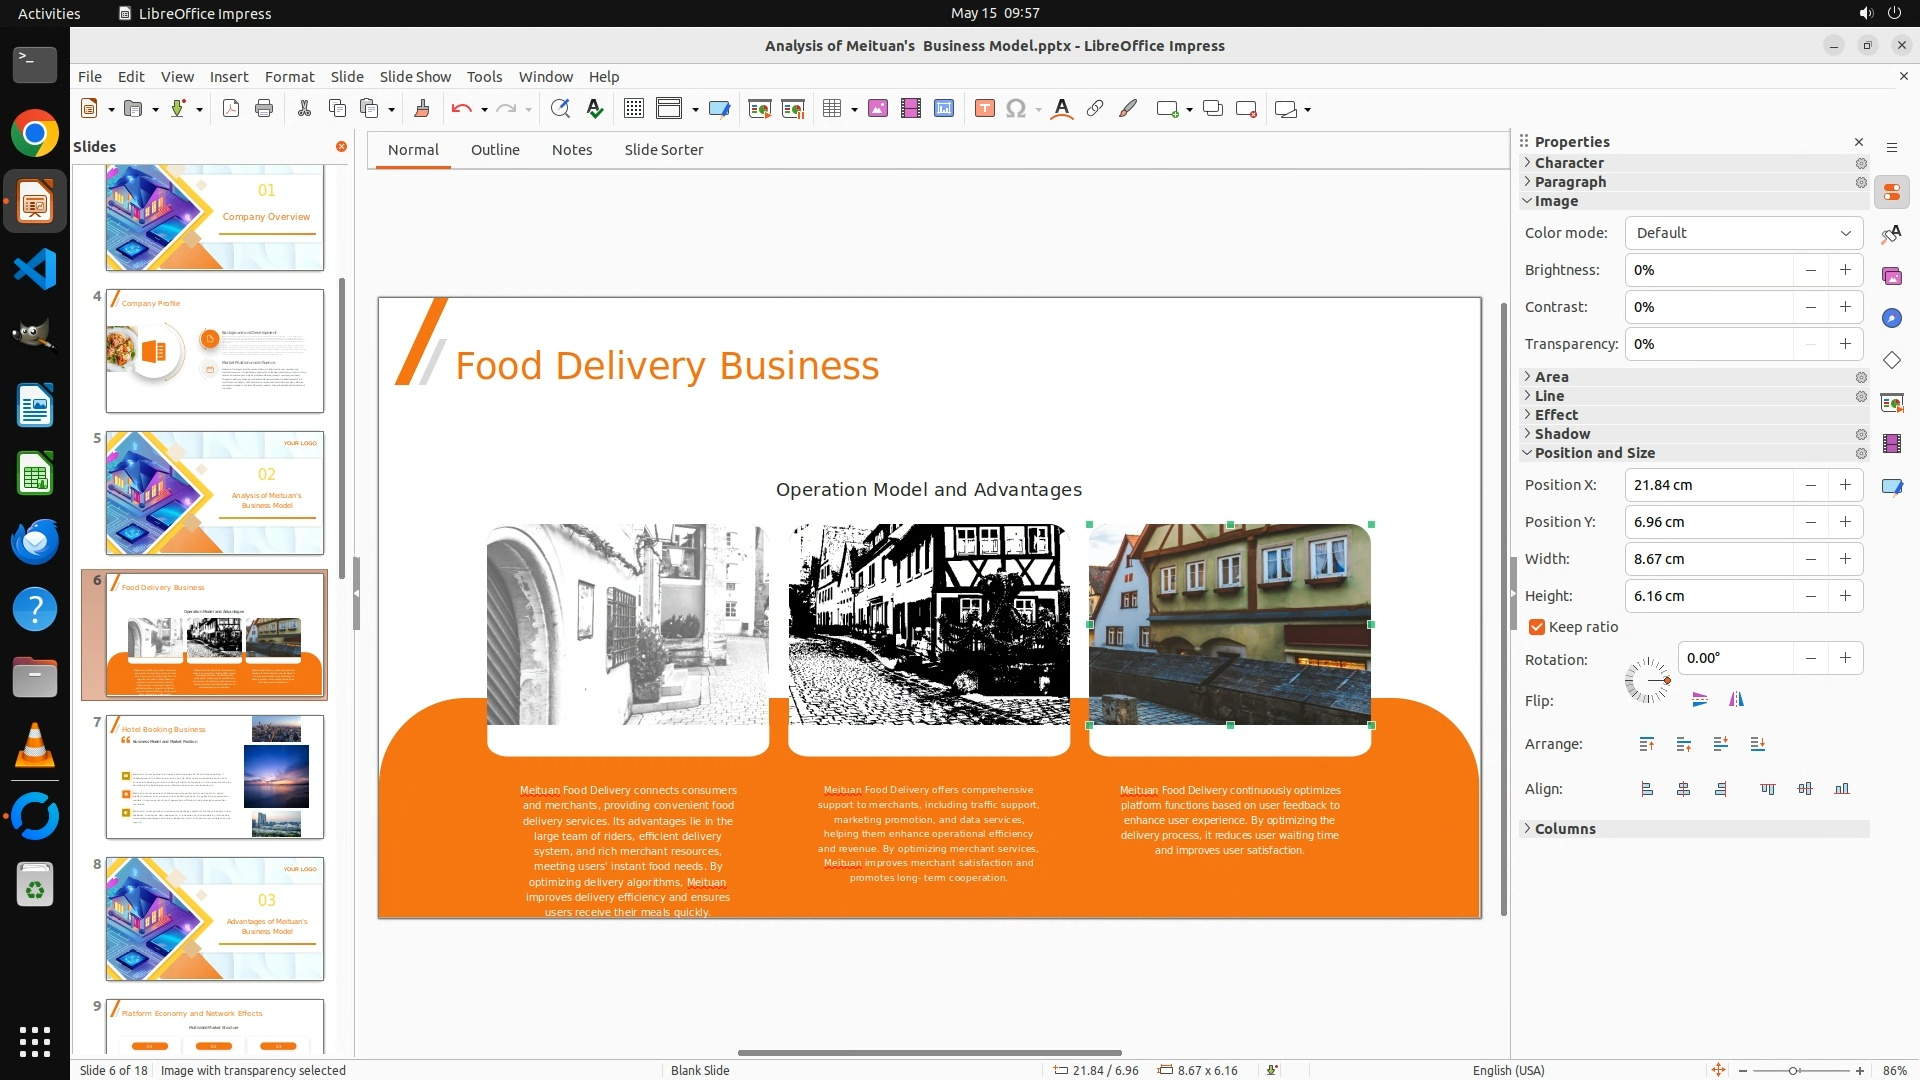Click Clone Formatting paintbrush icon
1920x1080 pixels.
tap(421, 109)
